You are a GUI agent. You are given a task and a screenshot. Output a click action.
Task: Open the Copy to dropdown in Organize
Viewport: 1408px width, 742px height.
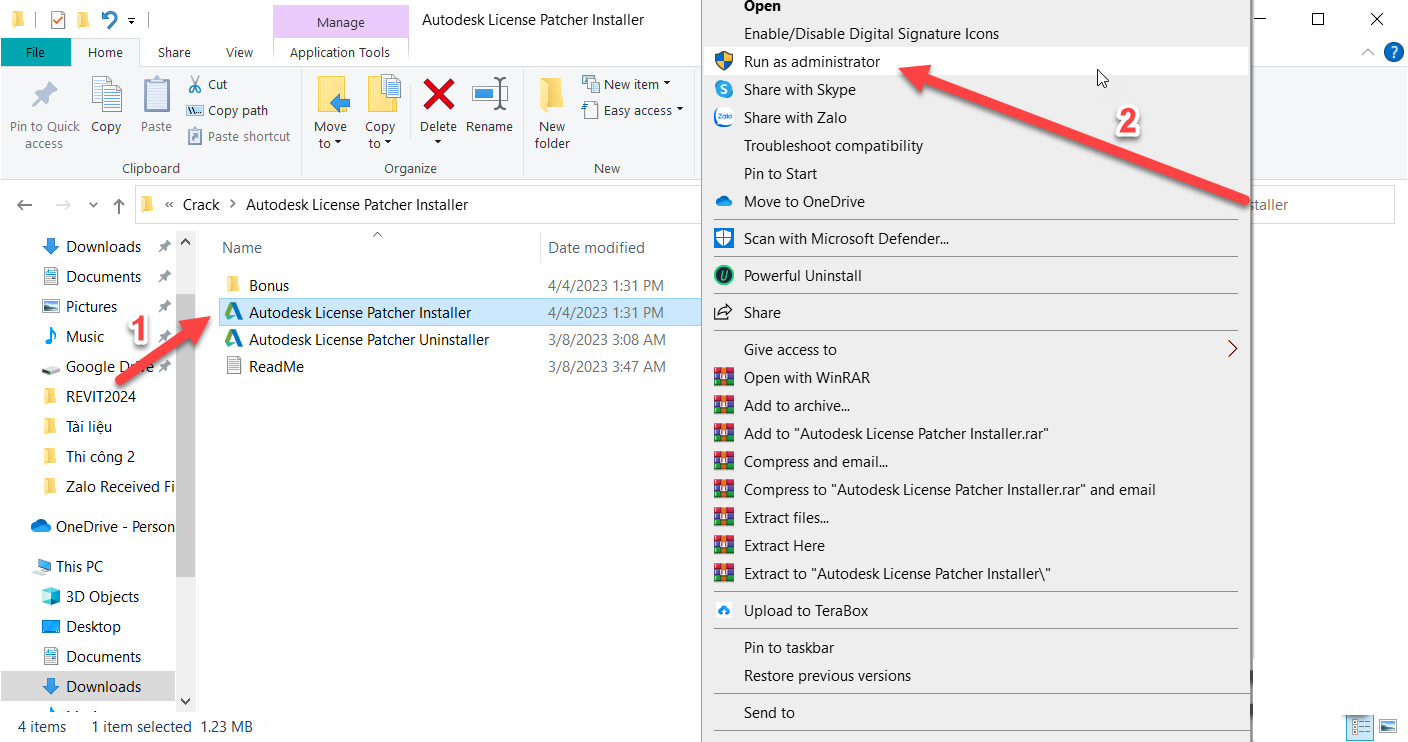pos(380,114)
